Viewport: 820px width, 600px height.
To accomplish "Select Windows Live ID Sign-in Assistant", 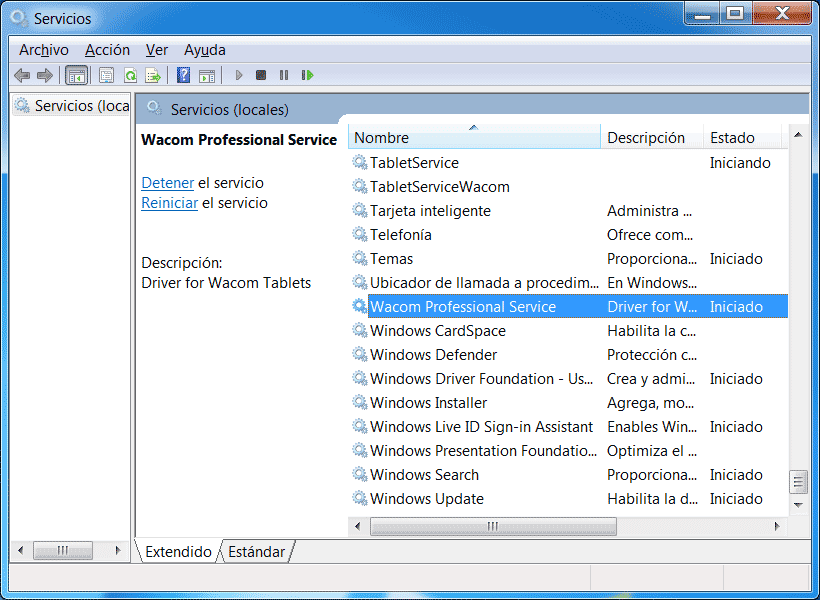I will (482, 427).
